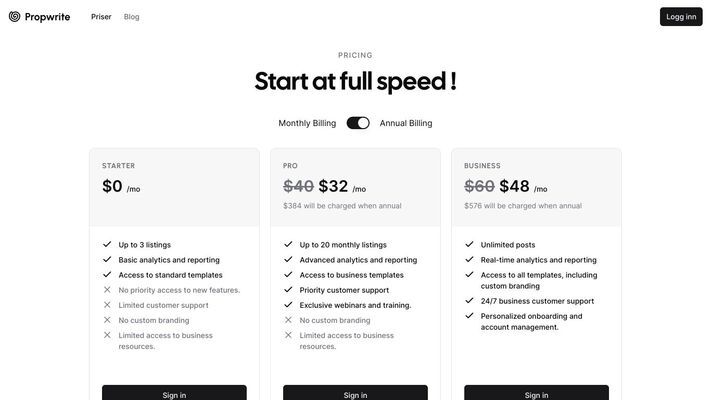The width and height of the screenshot is (711, 400).
Task: Click Sign in under Starter plan
Action: [174, 393]
